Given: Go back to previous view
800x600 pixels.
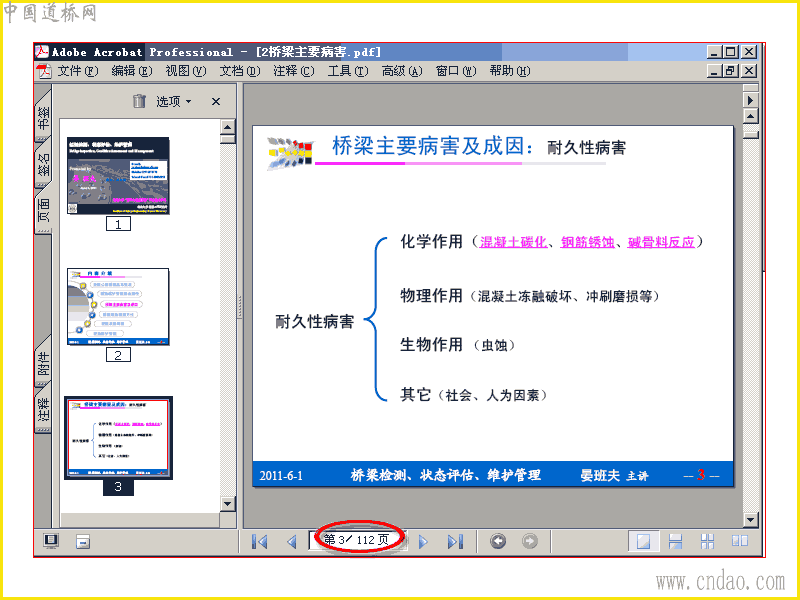Looking at the screenshot, I should pyautogui.click(x=498, y=541).
